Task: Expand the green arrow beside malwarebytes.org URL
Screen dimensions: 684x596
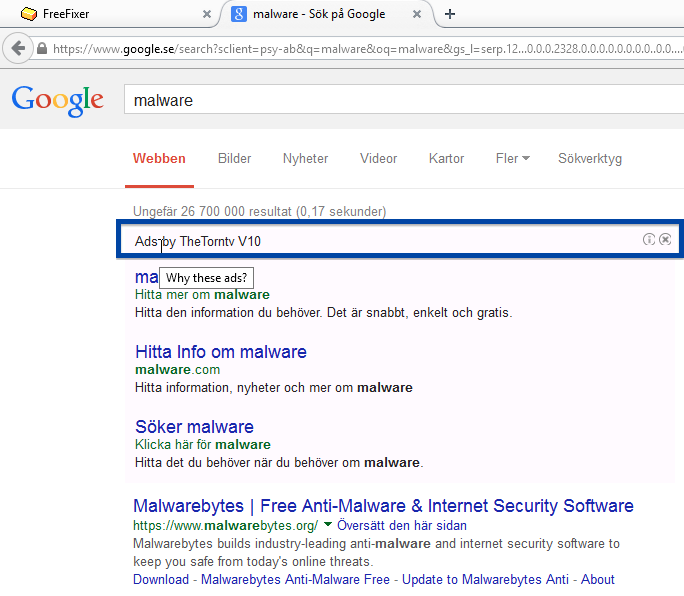Action: (x=328, y=524)
